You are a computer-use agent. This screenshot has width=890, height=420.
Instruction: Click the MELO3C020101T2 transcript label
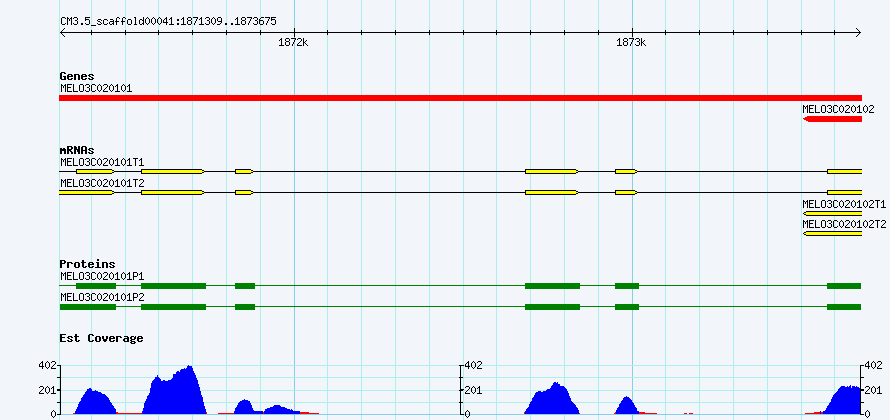pyautogui.click(x=102, y=183)
